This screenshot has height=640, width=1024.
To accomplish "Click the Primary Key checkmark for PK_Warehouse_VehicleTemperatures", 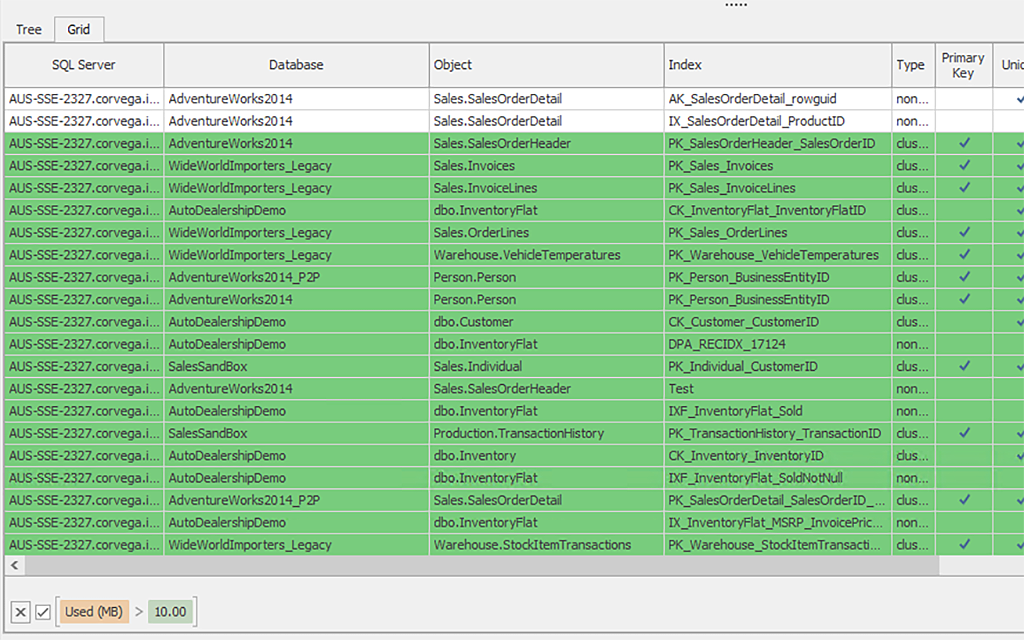I will 962,254.
